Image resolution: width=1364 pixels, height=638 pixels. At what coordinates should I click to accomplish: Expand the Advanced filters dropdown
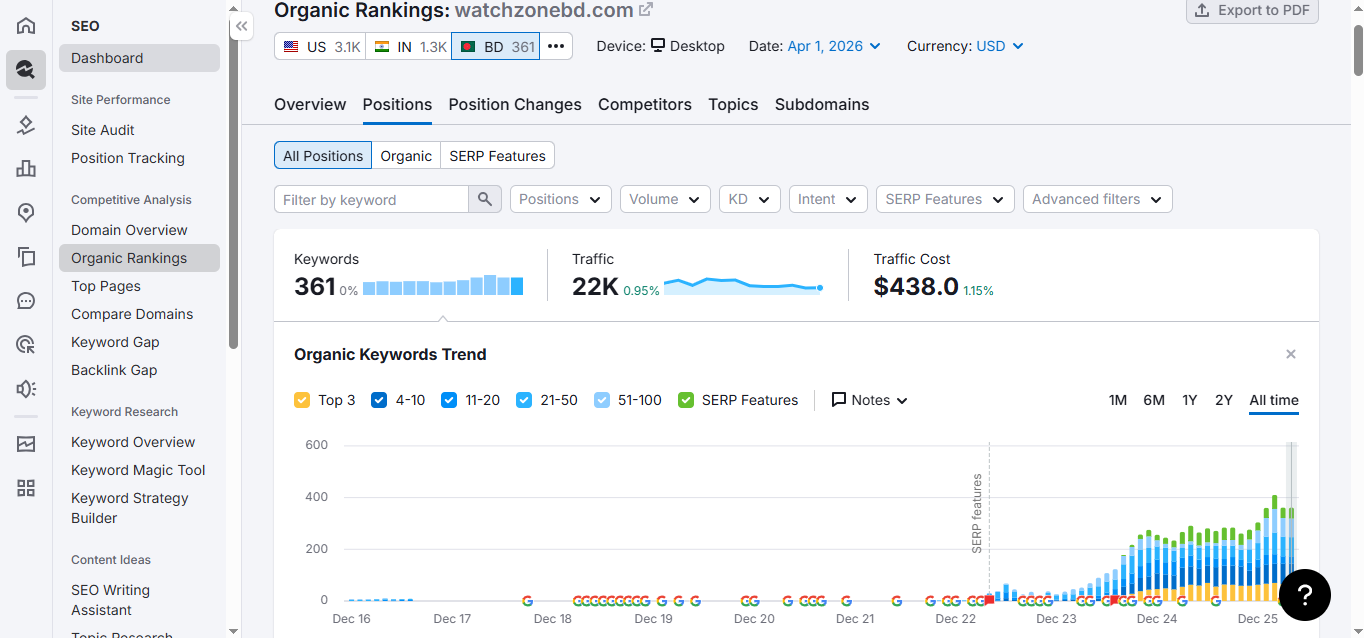coord(1098,199)
